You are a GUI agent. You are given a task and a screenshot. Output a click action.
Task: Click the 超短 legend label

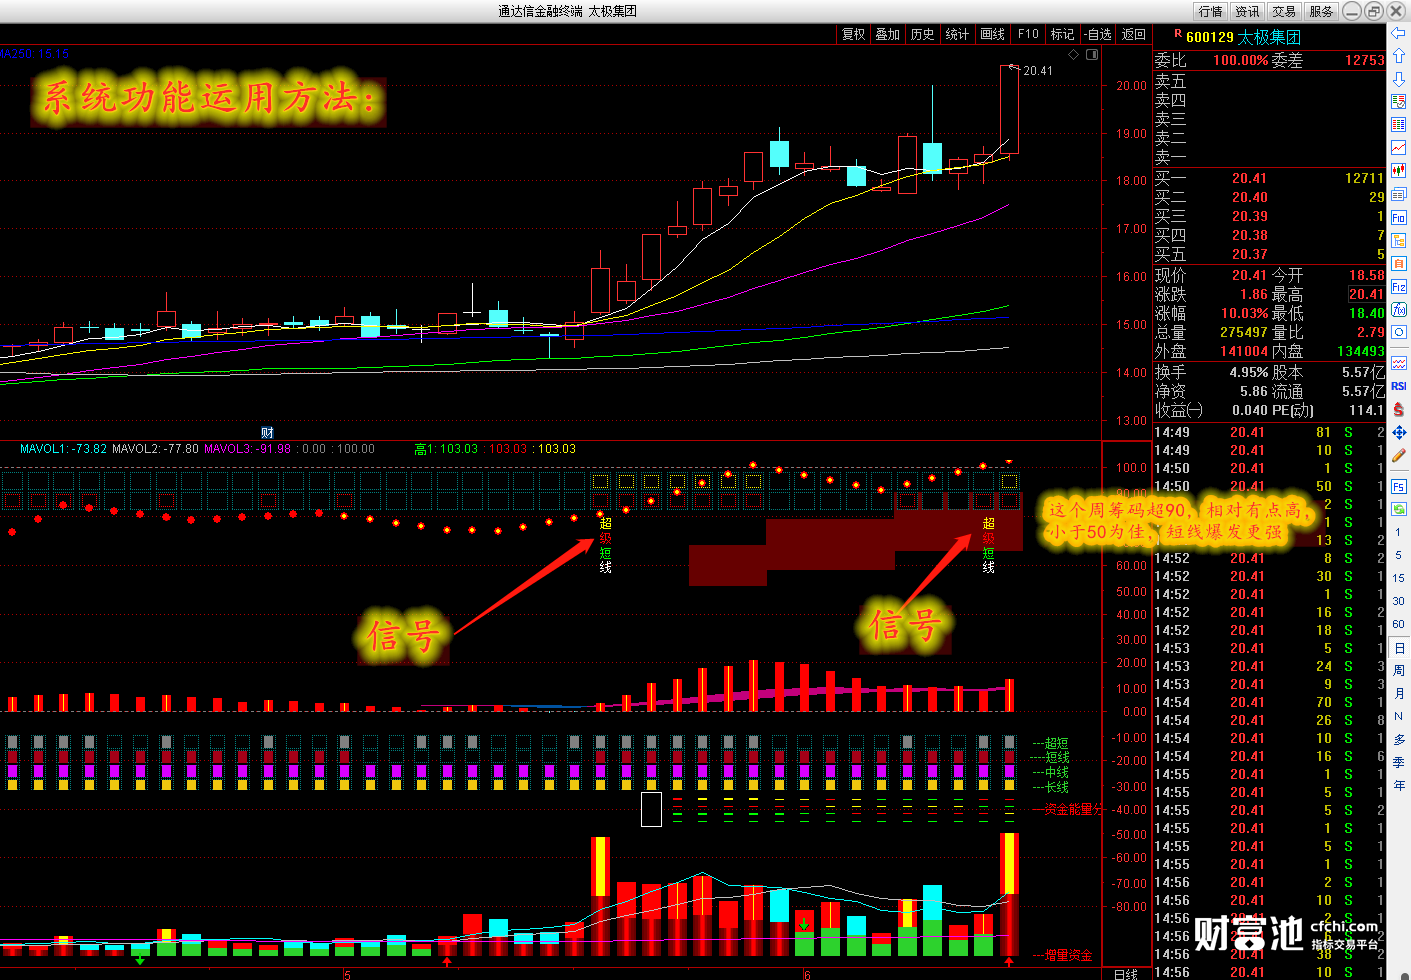(1057, 743)
